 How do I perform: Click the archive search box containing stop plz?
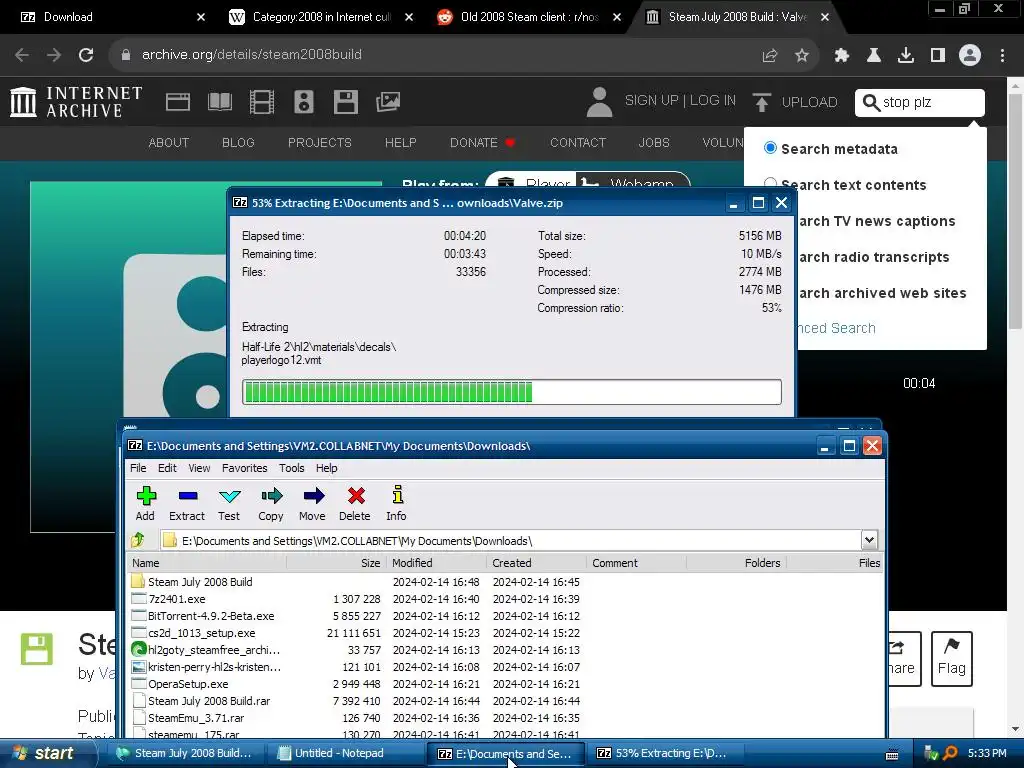click(x=920, y=103)
